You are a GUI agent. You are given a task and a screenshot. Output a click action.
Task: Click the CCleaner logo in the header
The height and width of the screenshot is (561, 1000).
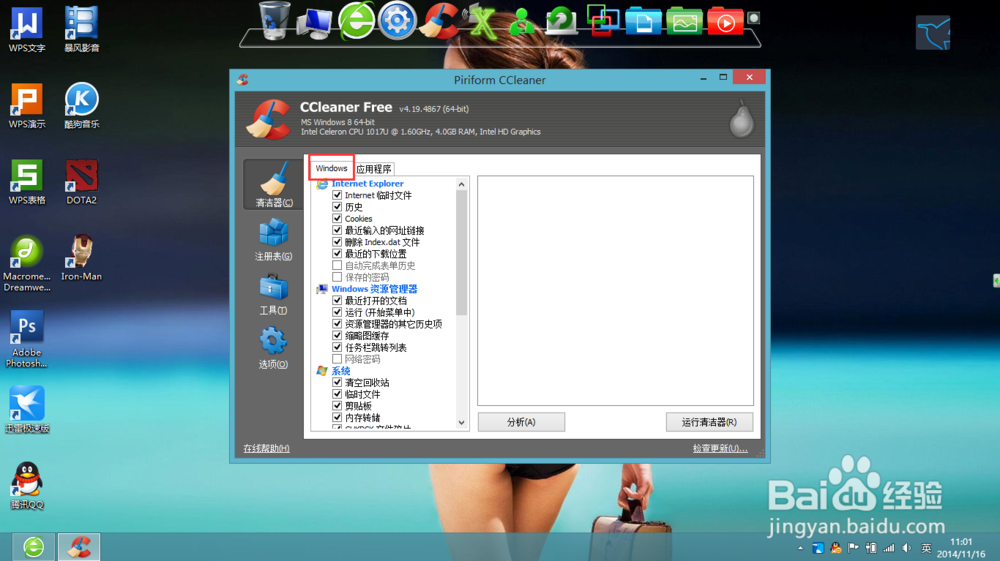coord(268,119)
